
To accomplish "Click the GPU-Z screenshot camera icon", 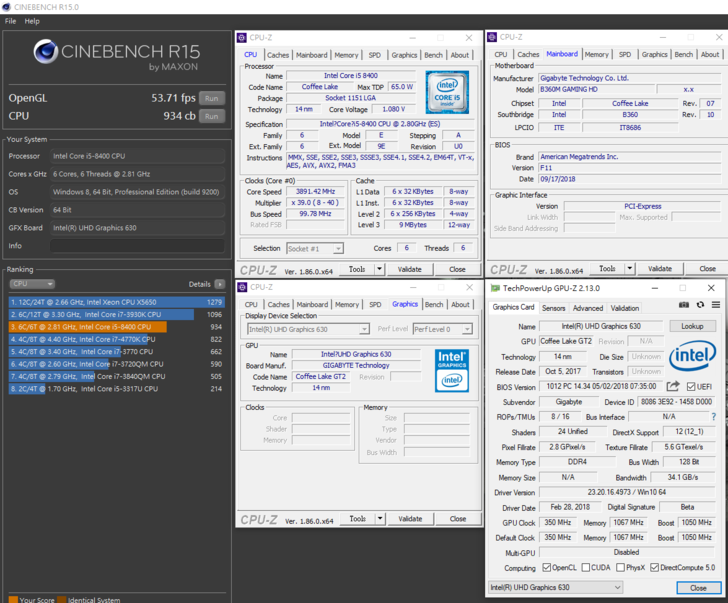I will point(684,304).
